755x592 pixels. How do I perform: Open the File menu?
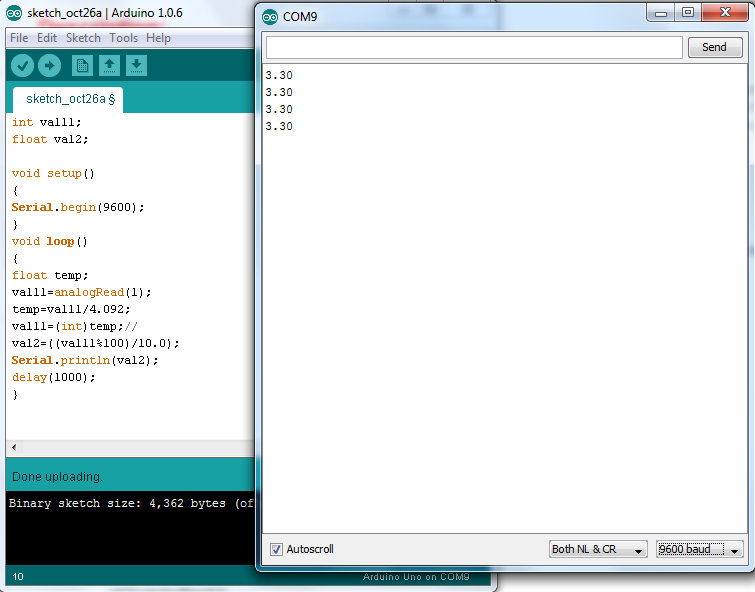pyautogui.click(x=19, y=38)
